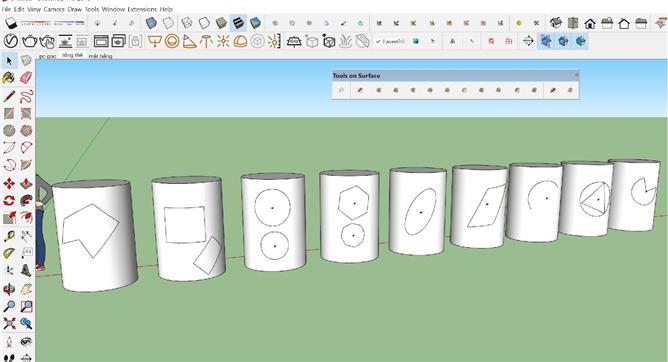Enable Monochrome face style
The height and width of the screenshot is (362, 668).
[x=255, y=23]
